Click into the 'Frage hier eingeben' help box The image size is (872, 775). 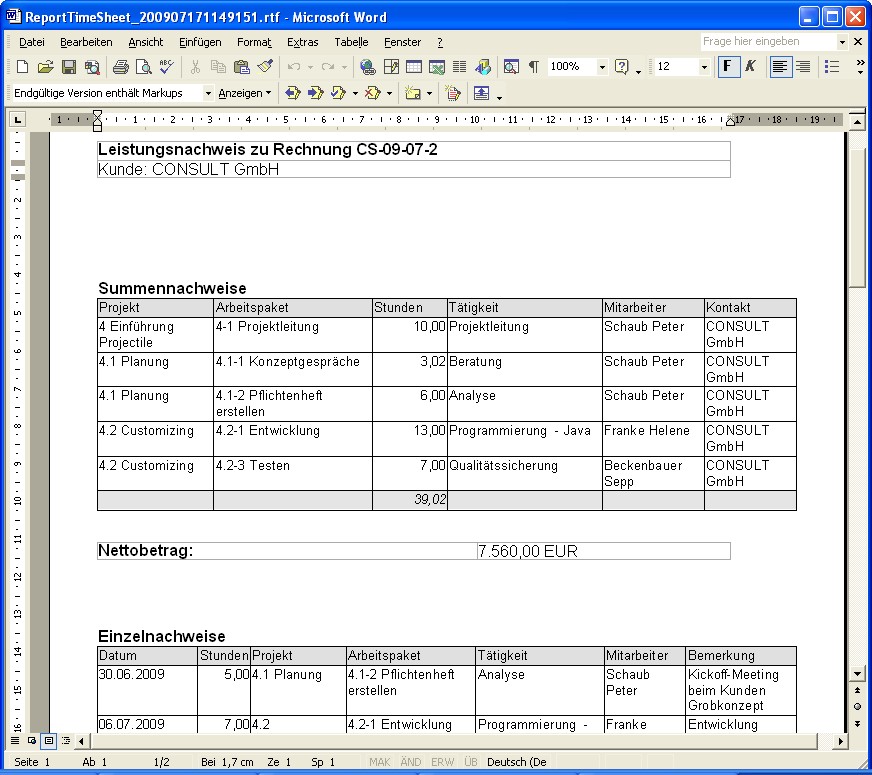click(766, 42)
